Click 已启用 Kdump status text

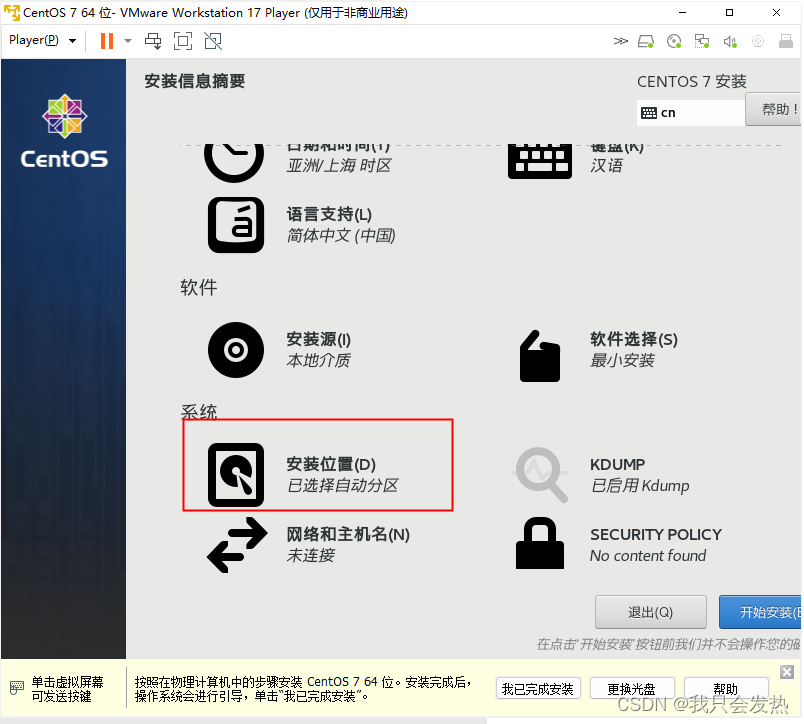pos(640,485)
